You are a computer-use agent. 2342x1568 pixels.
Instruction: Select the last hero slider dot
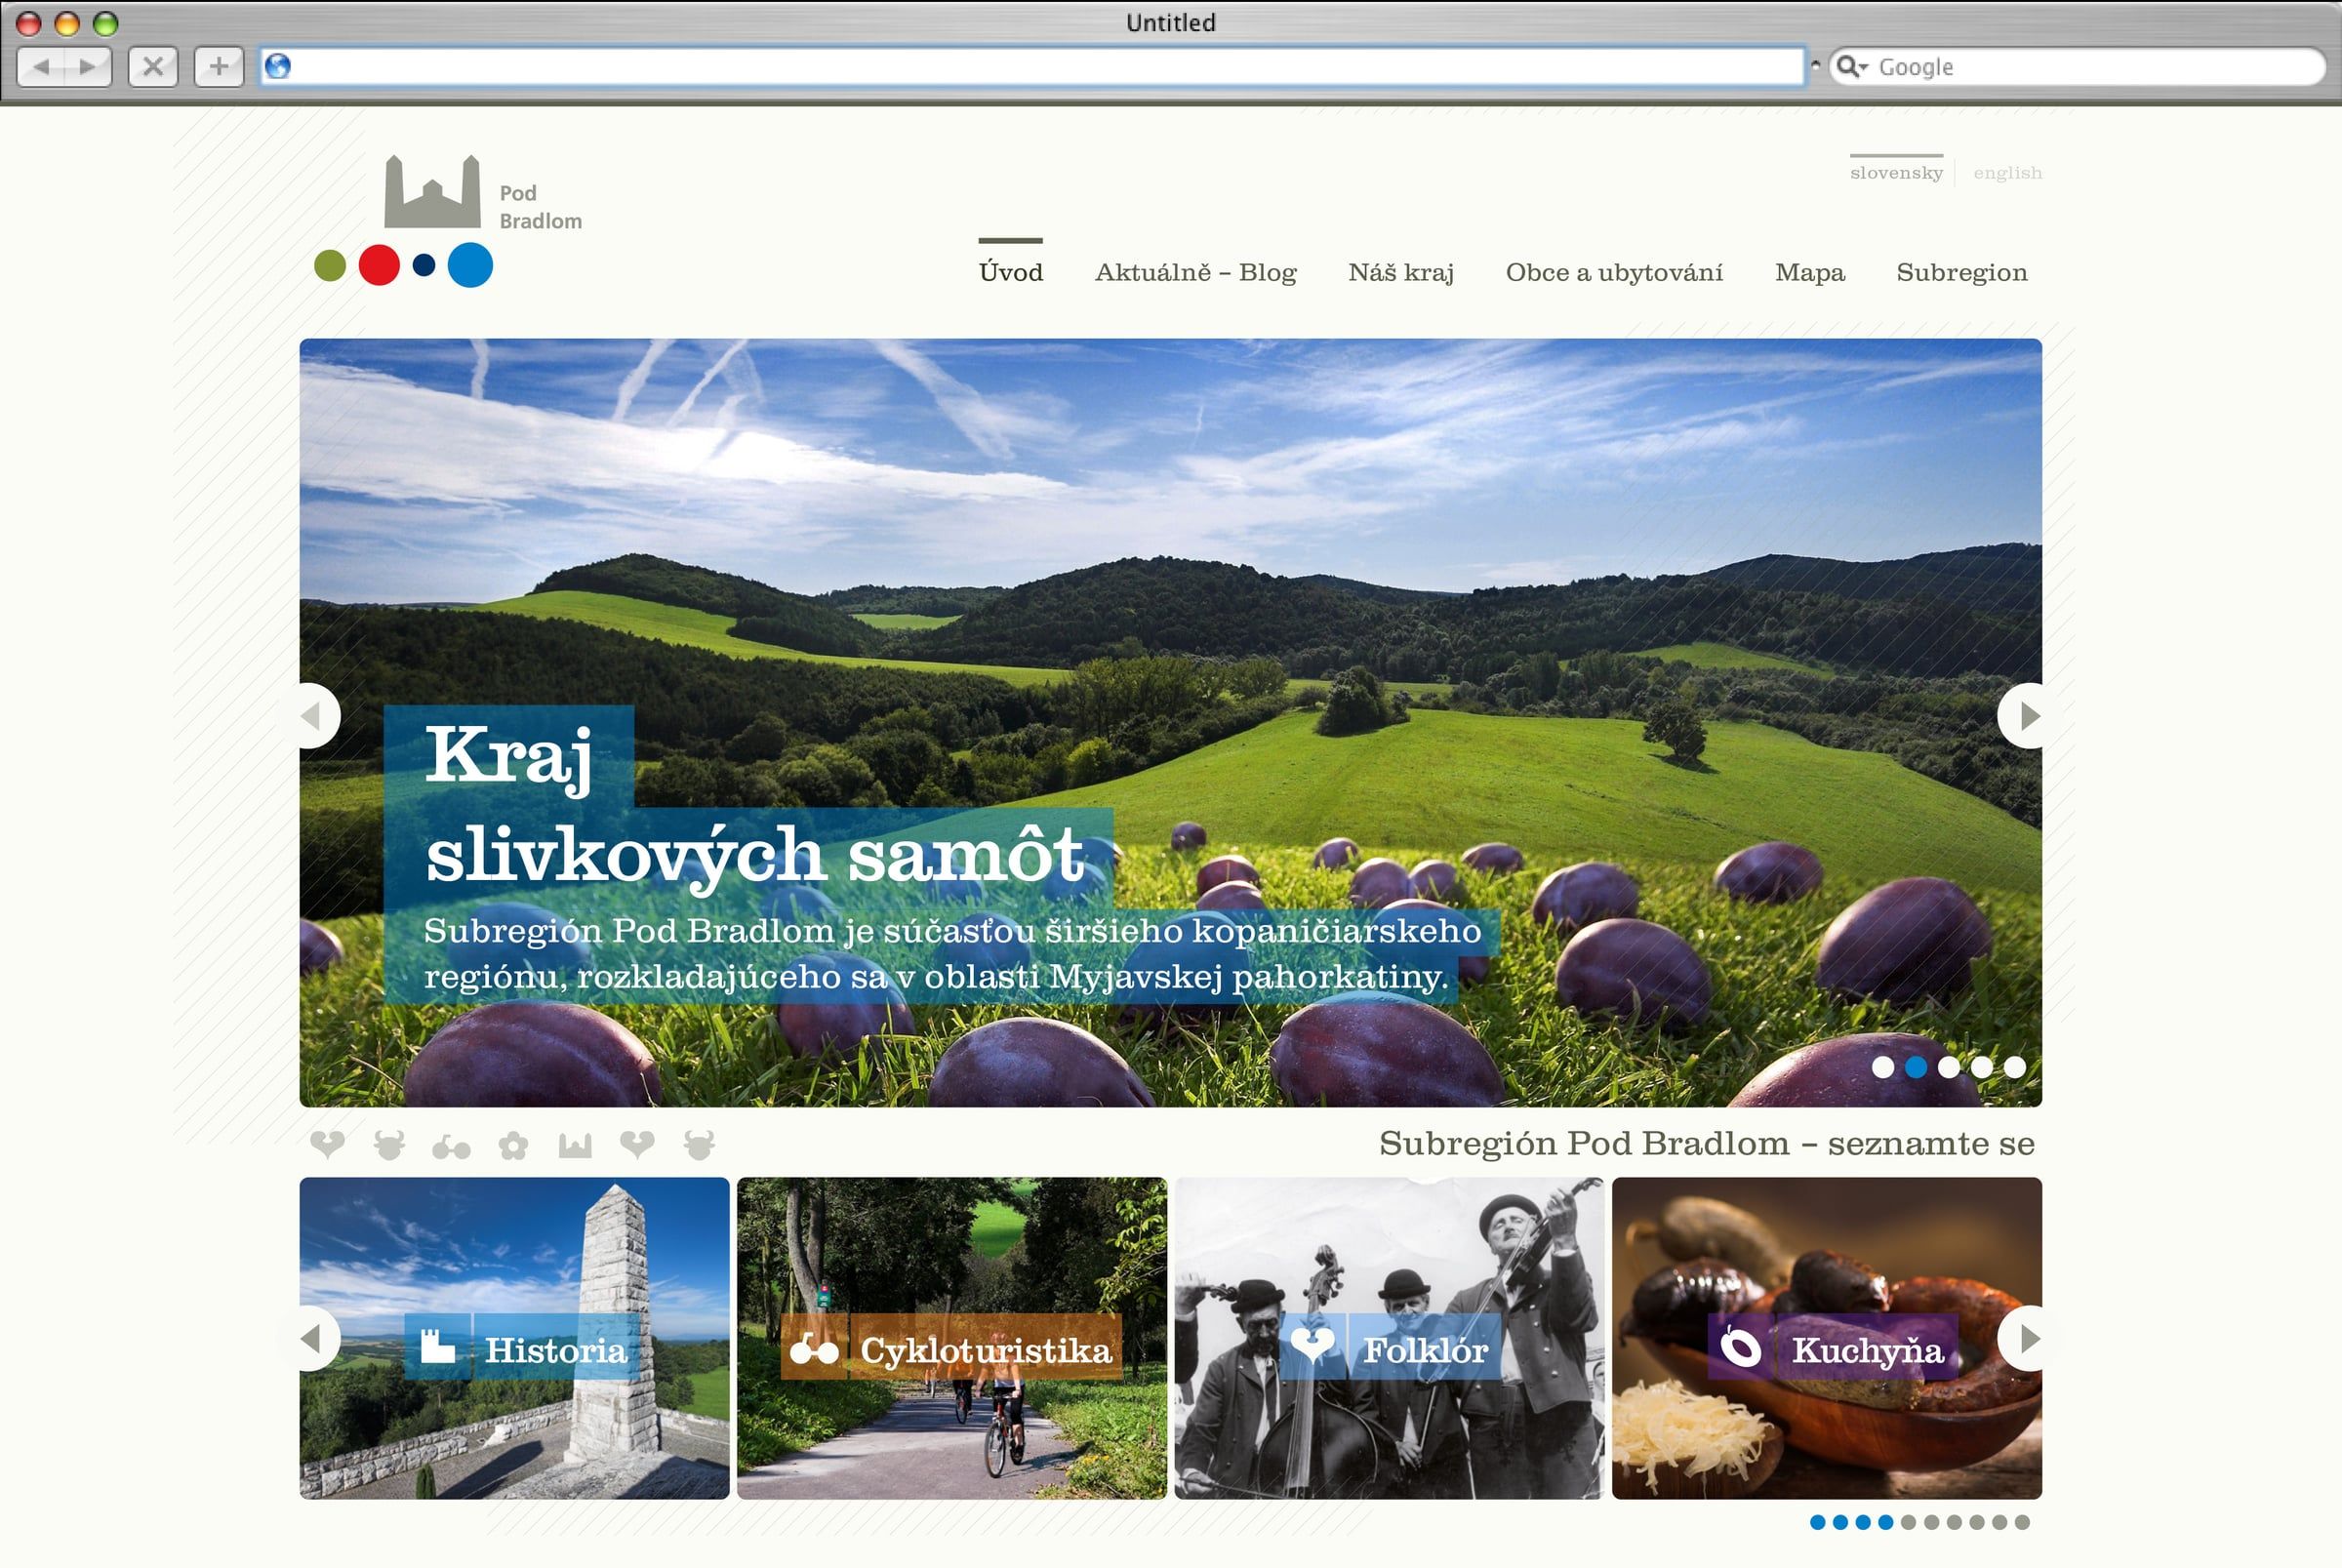(x=2015, y=1067)
